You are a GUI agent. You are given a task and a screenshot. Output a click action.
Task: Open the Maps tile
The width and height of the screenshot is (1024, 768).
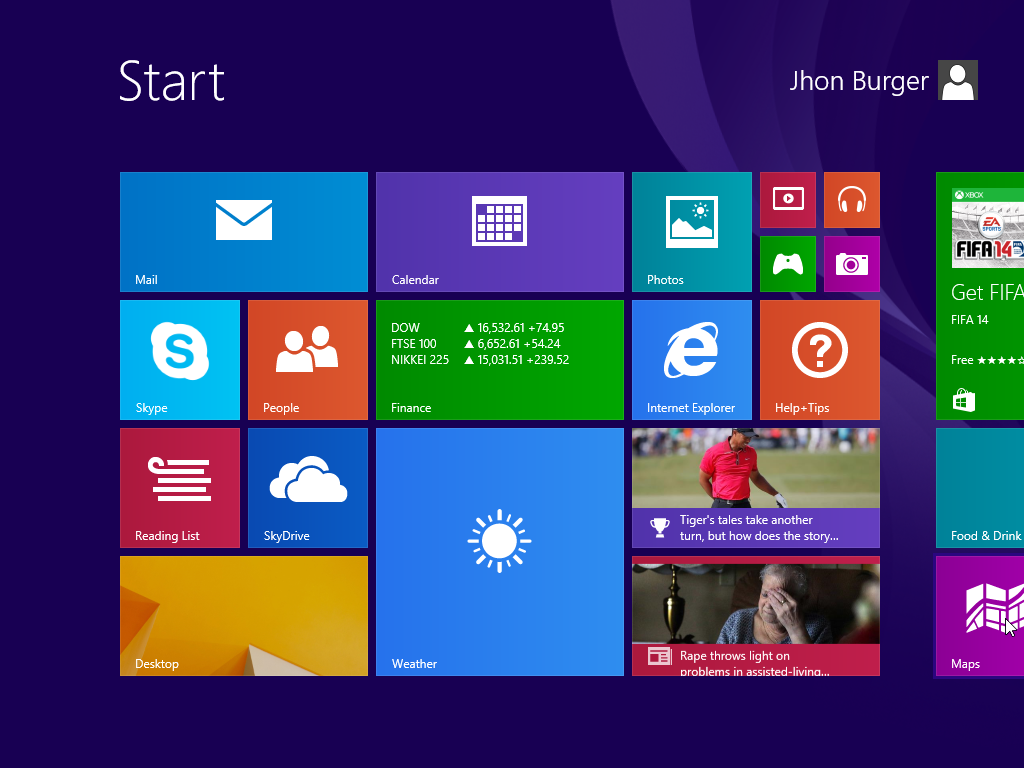pos(980,616)
